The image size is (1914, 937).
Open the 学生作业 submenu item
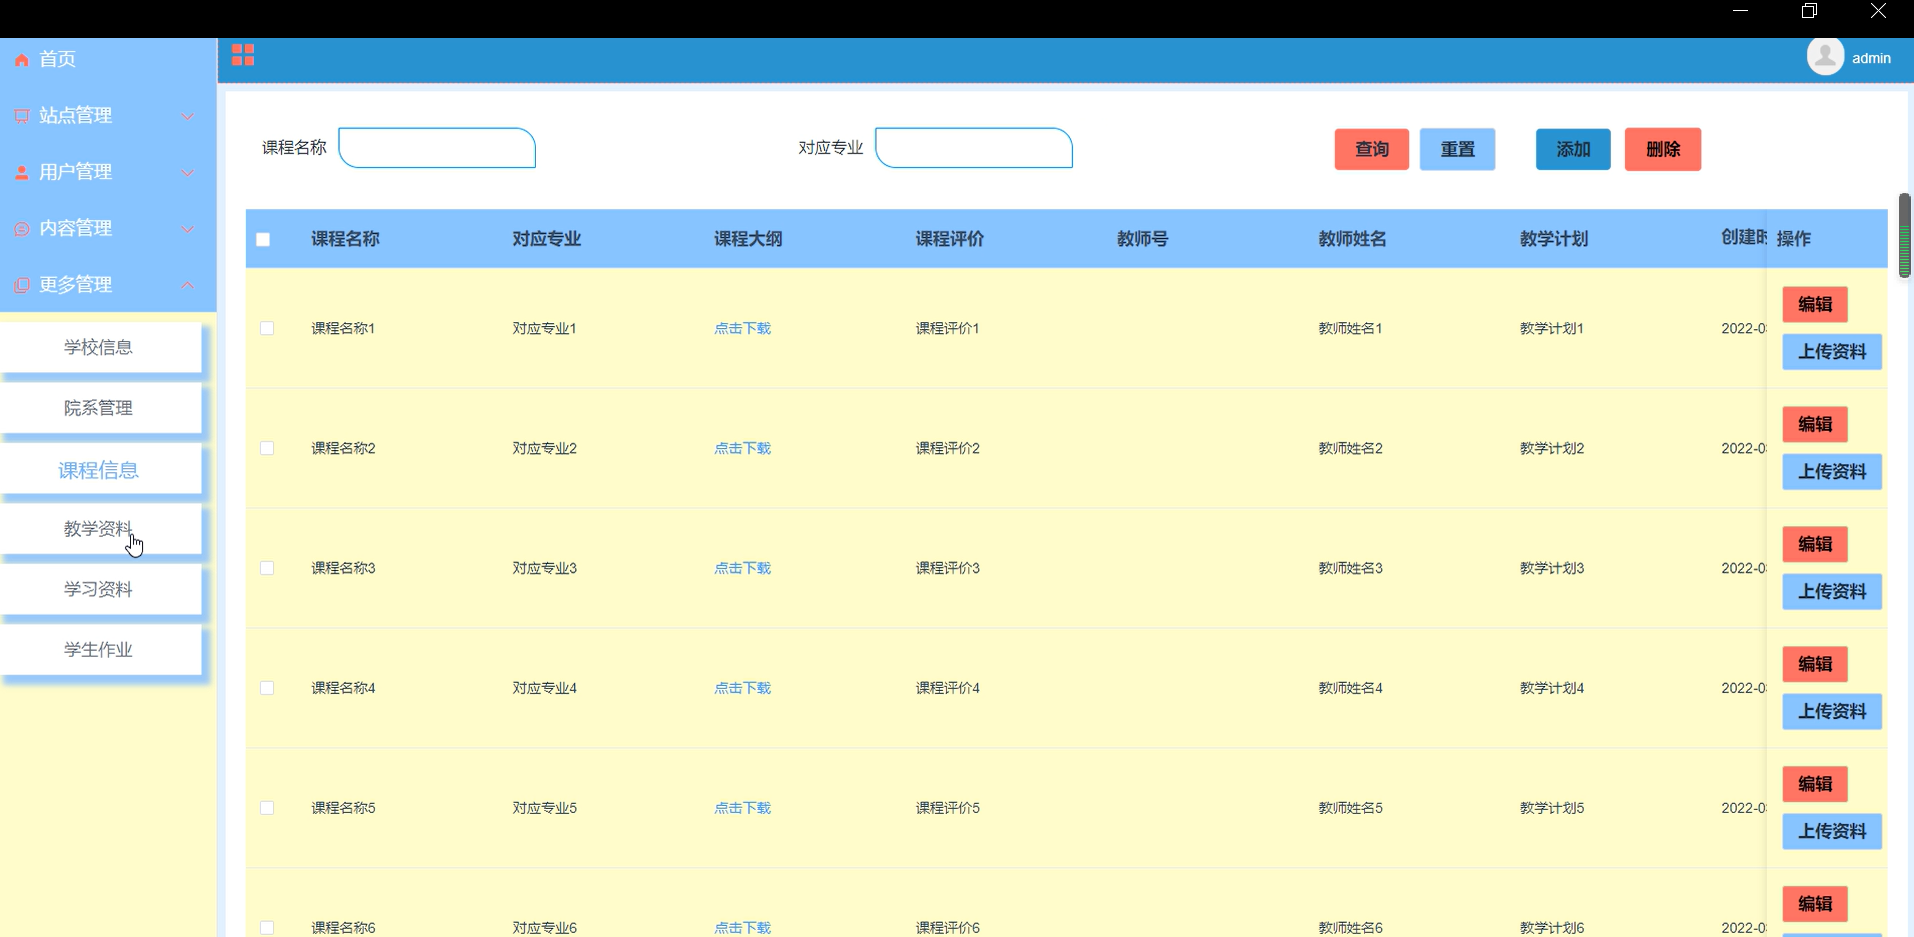click(x=100, y=650)
